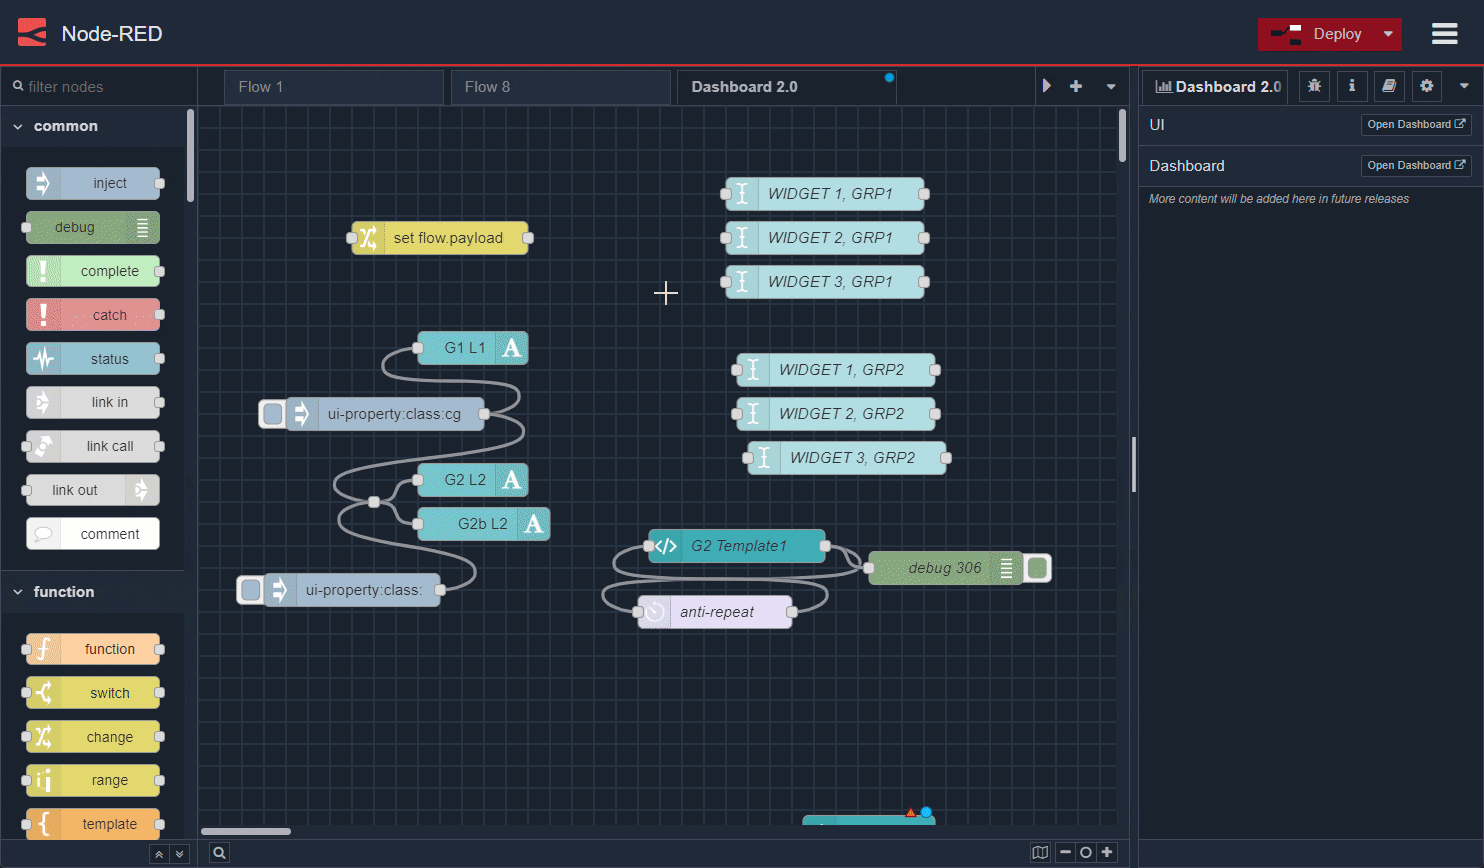
Task: Zoom in using the plus icon
Action: [1107, 852]
